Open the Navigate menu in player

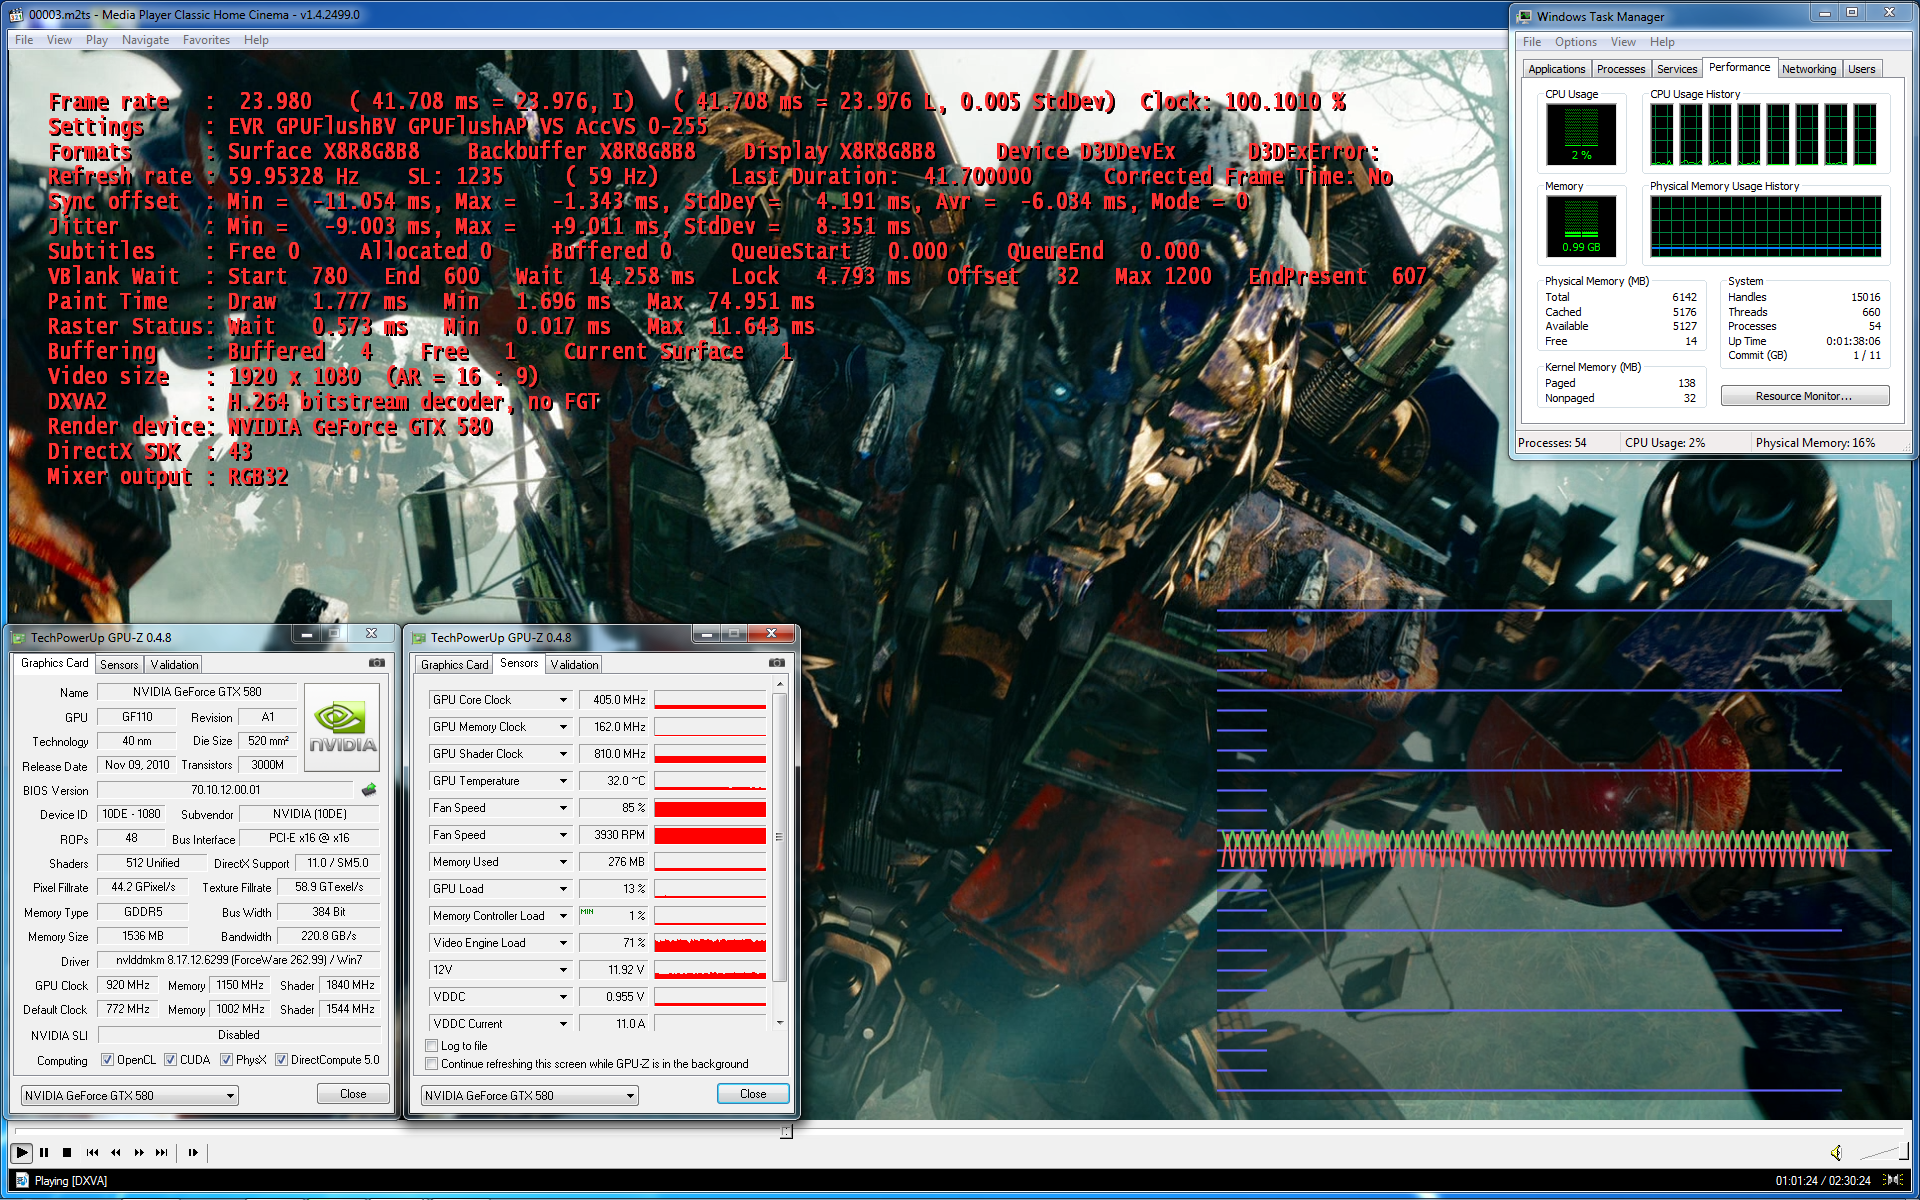pyautogui.click(x=145, y=40)
